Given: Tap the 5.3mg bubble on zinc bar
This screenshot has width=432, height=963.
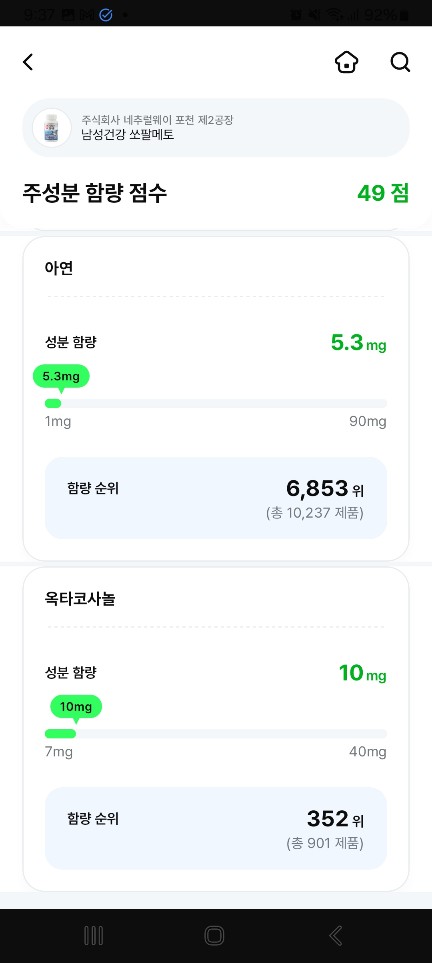Looking at the screenshot, I should coord(61,376).
